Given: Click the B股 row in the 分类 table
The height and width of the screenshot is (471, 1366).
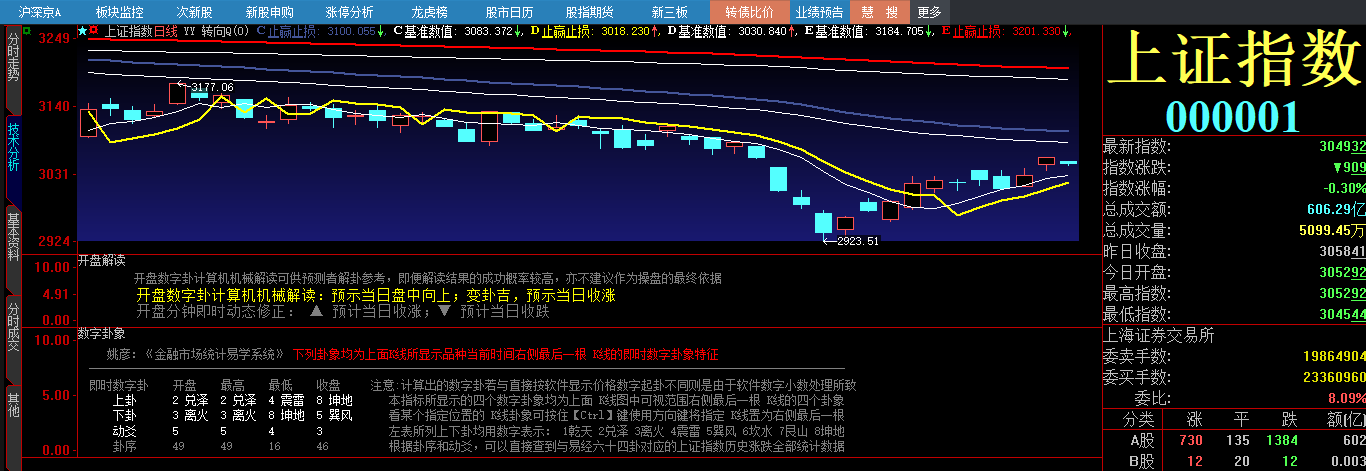Looking at the screenshot, I should pos(1234,461).
